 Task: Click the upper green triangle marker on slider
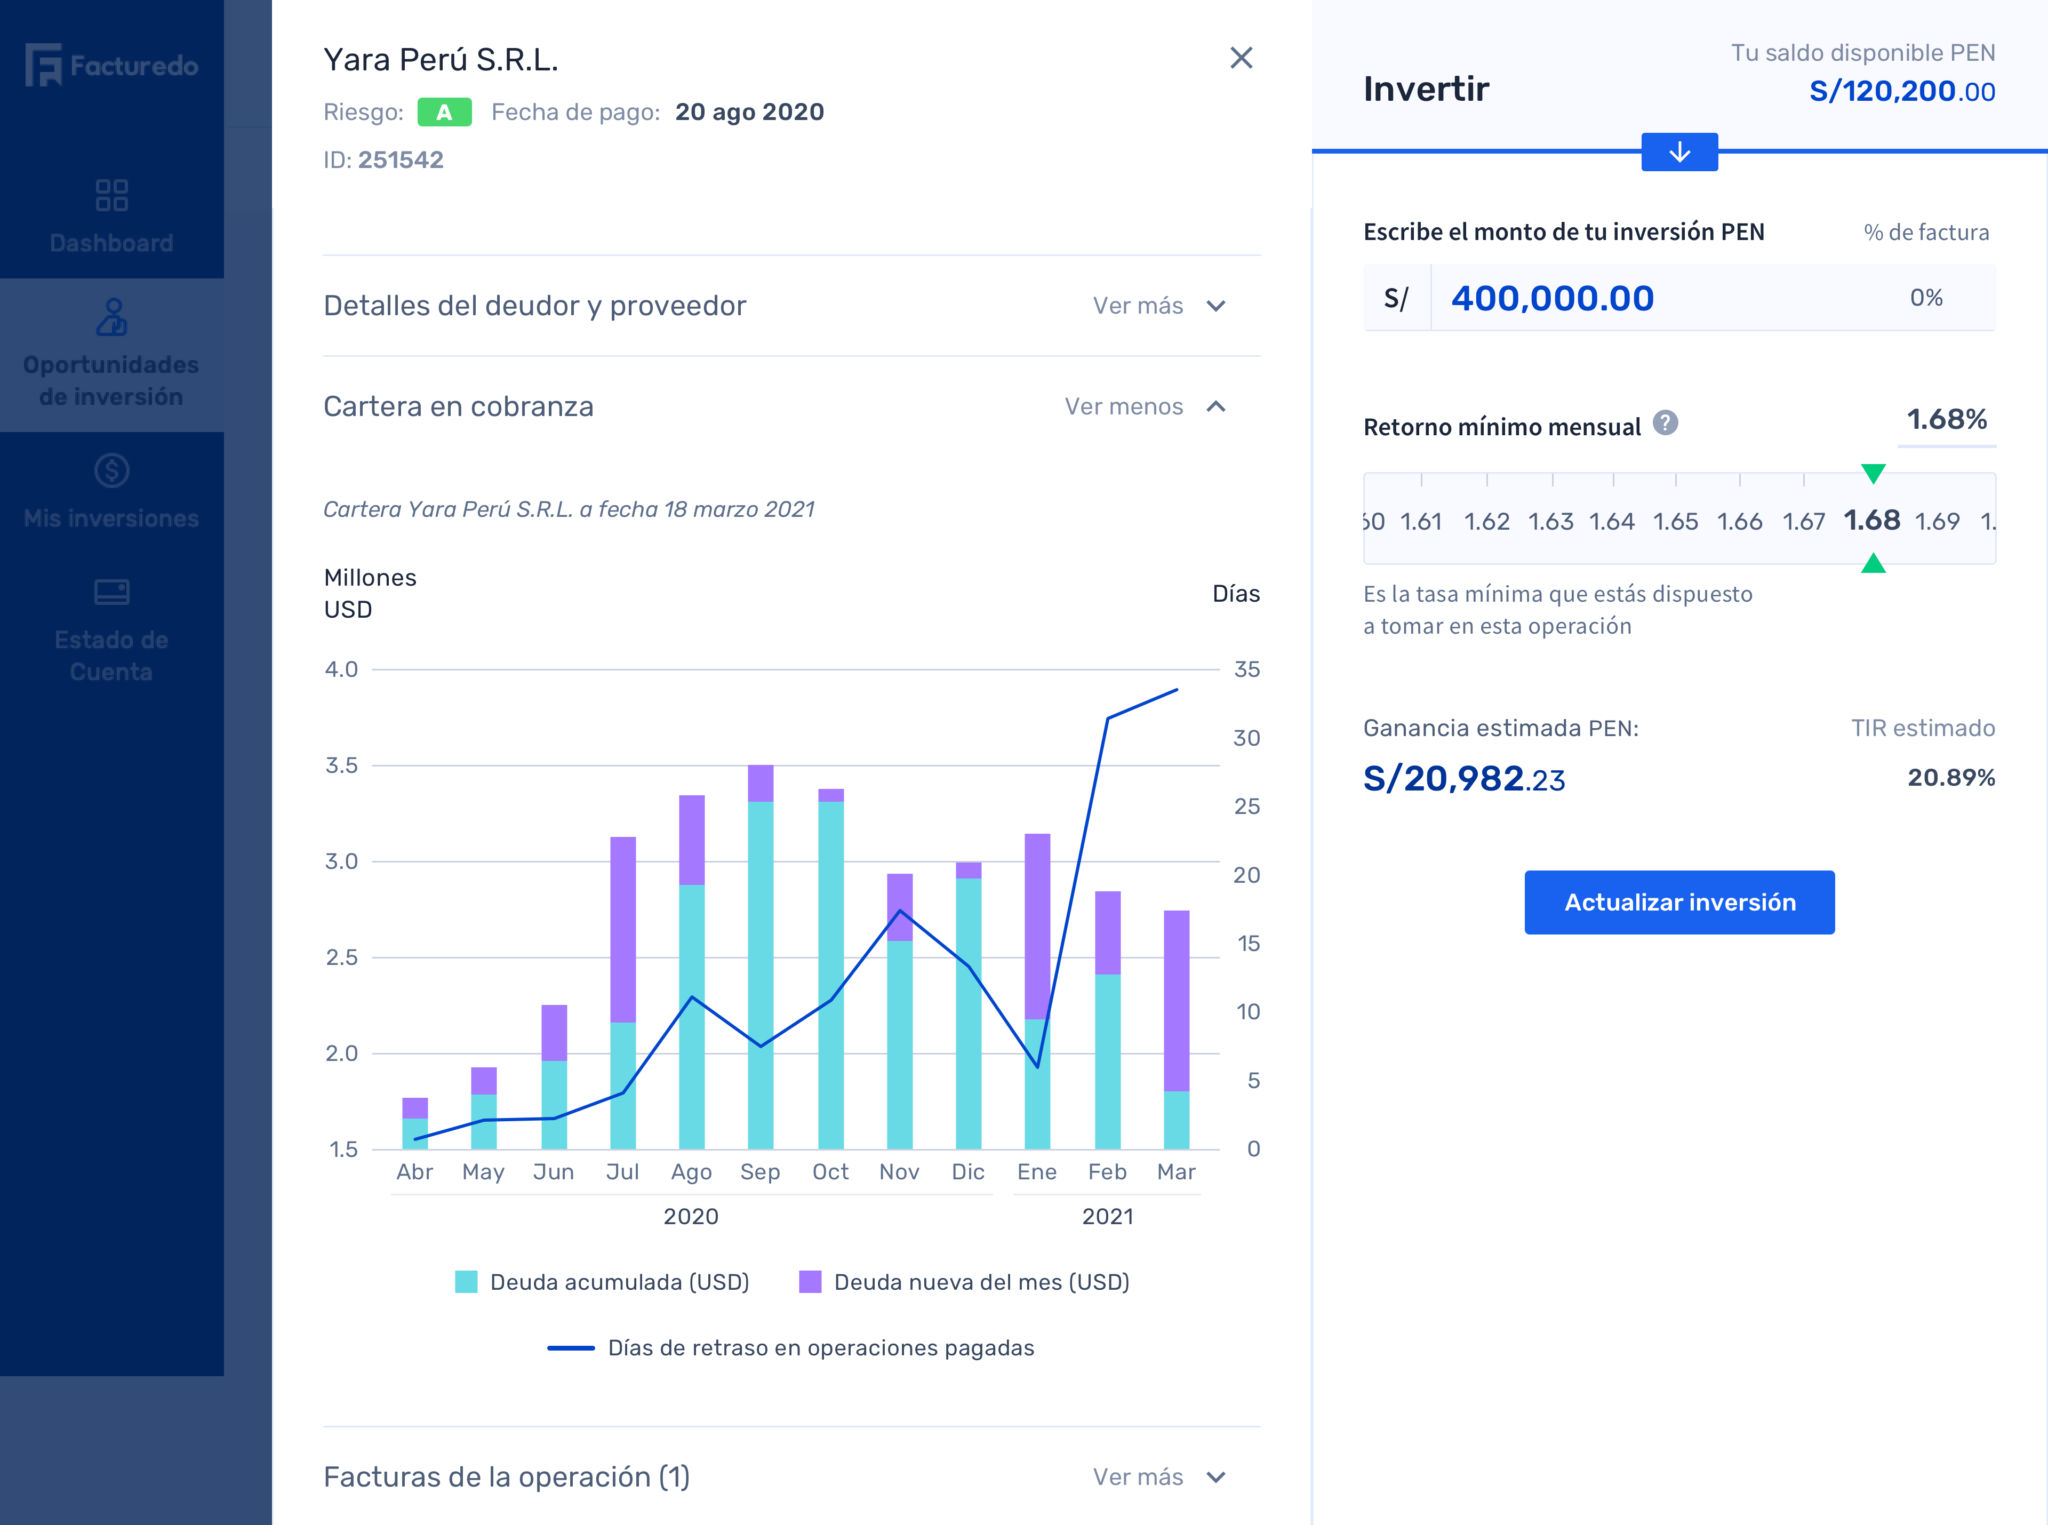[1873, 473]
